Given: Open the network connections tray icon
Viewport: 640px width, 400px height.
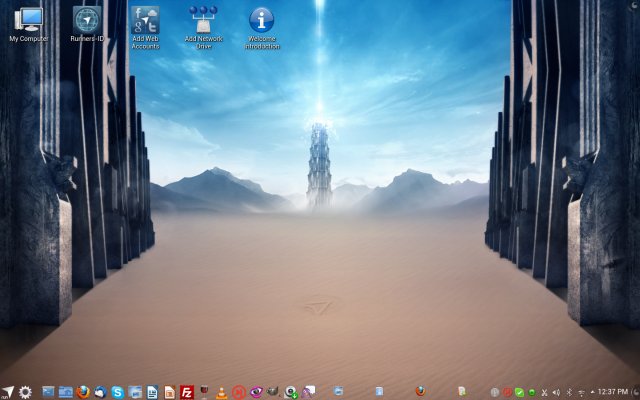Looking at the screenshot, I should (581, 393).
